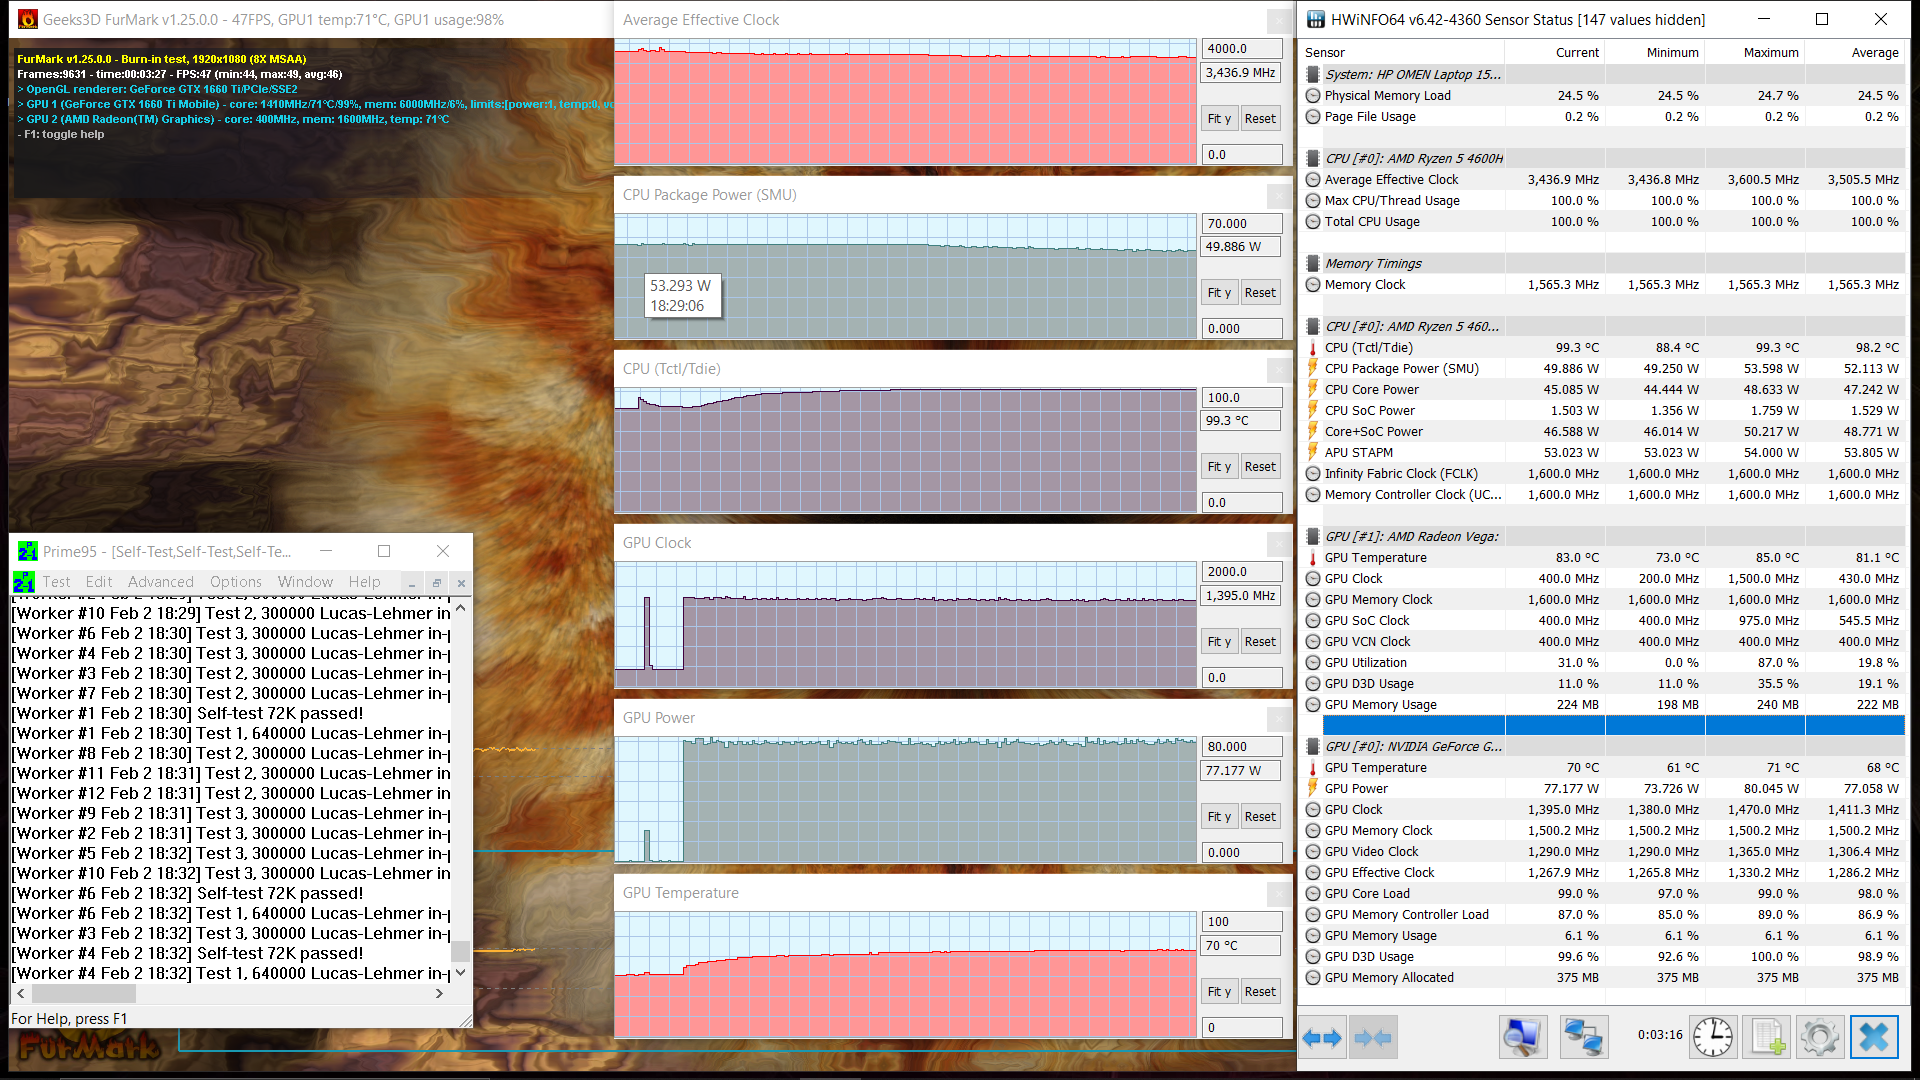Open the Test menu in Prime95

56,582
